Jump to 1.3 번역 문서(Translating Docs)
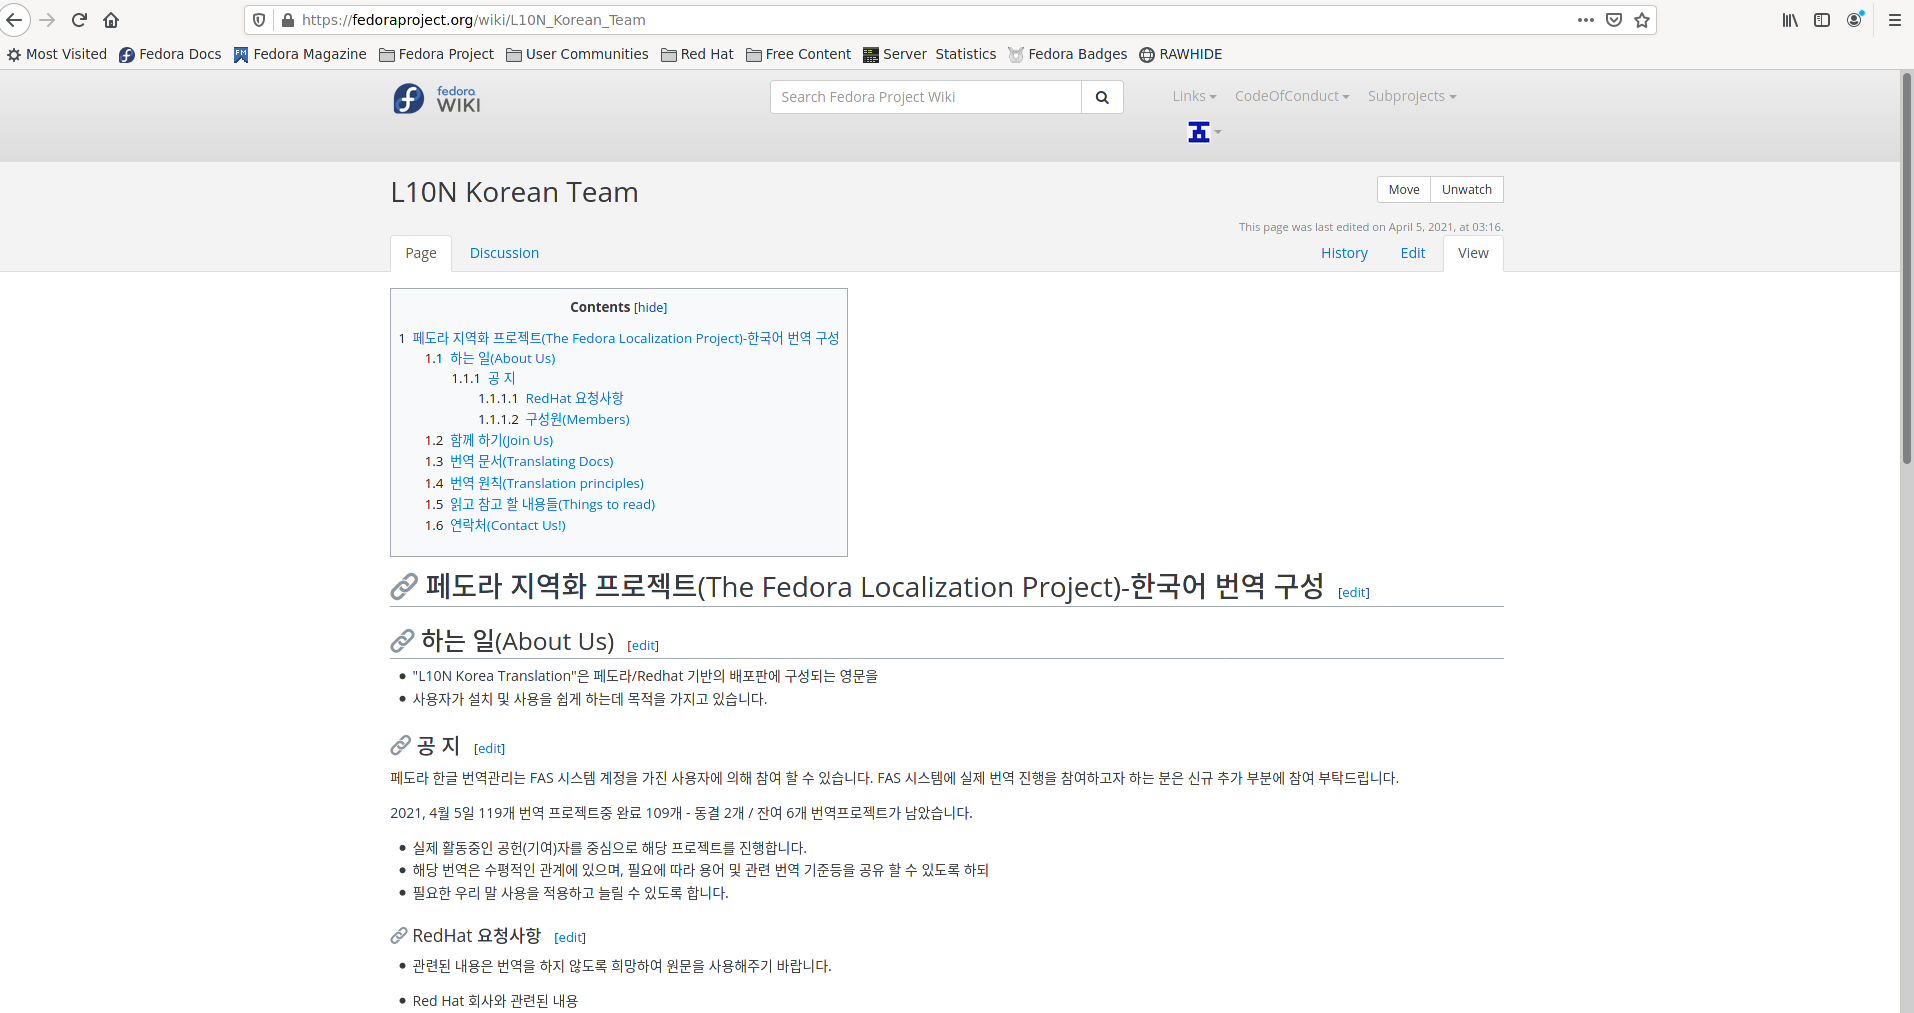 click(519, 461)
